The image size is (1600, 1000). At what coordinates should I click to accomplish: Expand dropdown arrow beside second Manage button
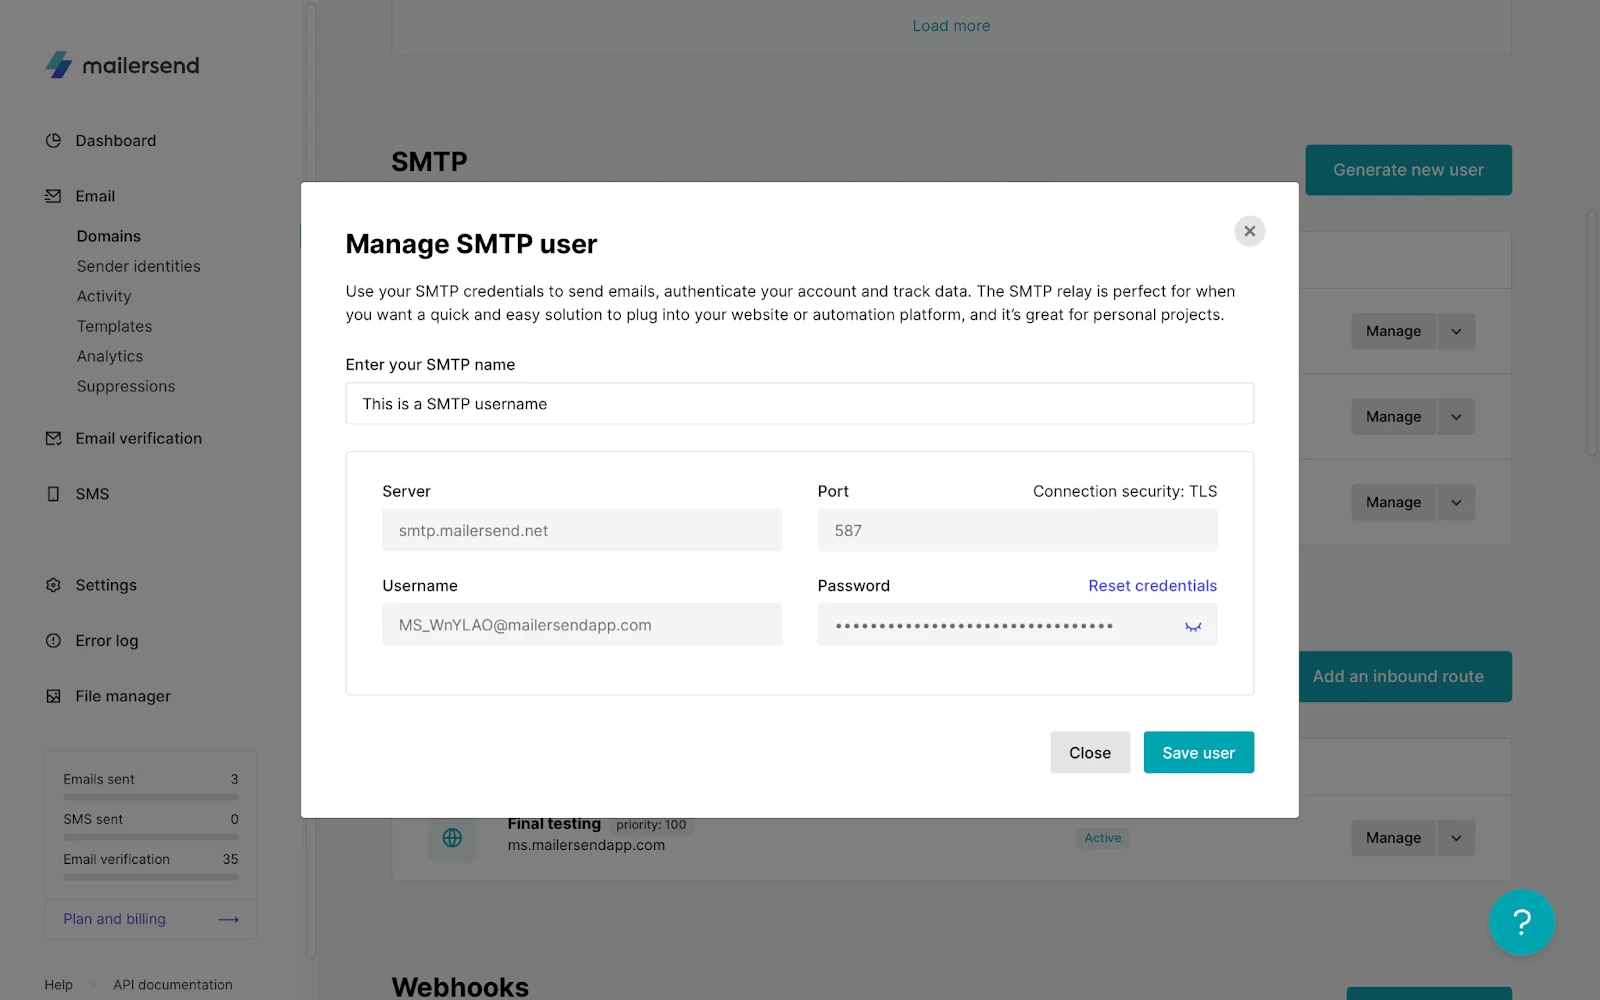click(1456, 417)
